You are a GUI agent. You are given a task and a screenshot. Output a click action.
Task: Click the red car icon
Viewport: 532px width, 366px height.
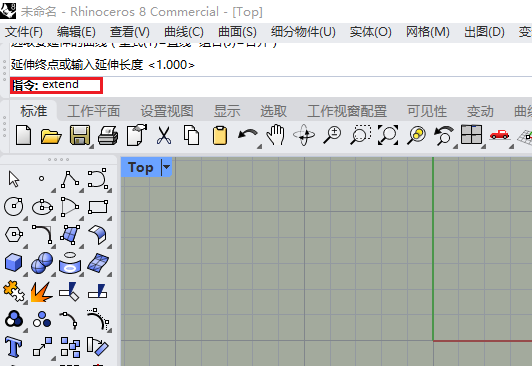click(499, 135)
